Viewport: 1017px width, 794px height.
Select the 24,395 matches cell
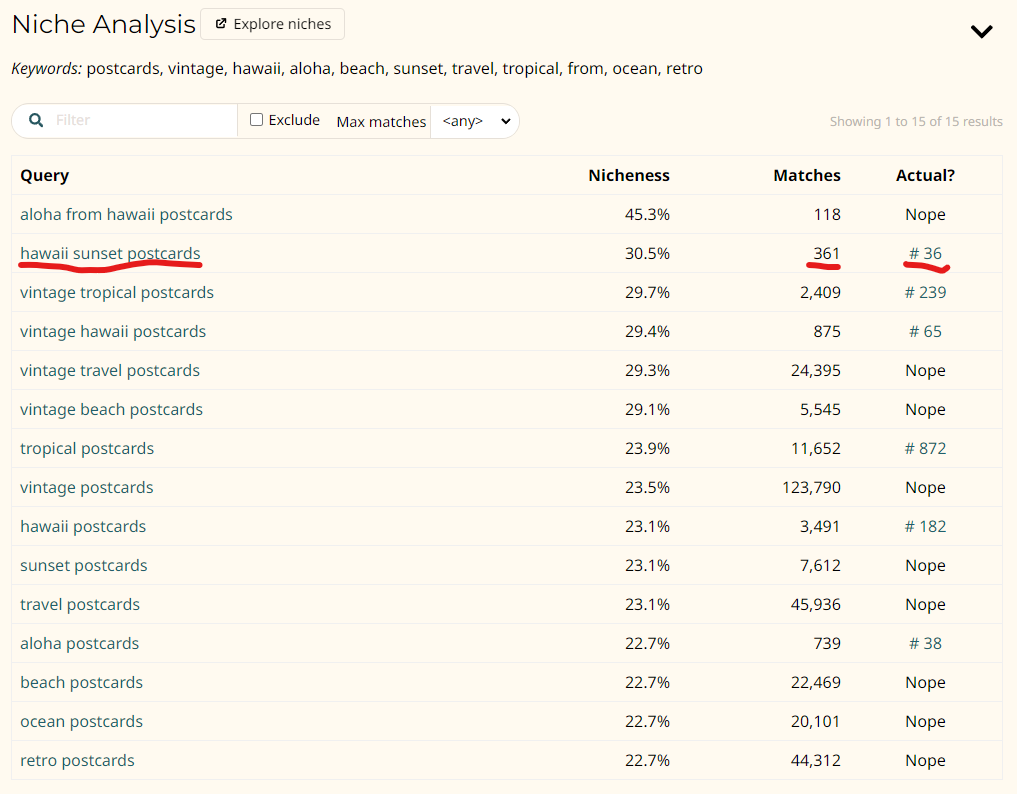[816, 370]
